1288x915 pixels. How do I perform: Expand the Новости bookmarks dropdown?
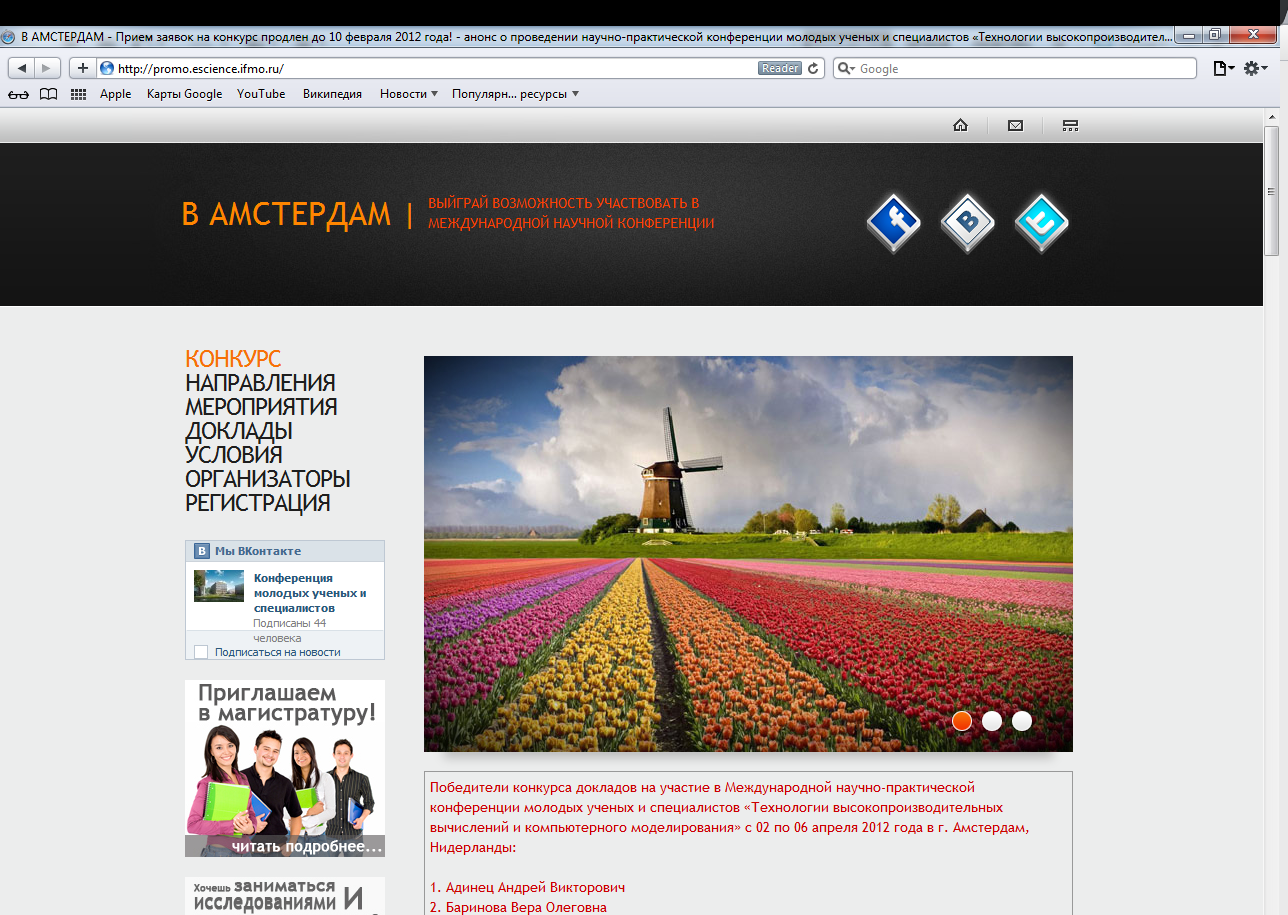click(409, 94)
